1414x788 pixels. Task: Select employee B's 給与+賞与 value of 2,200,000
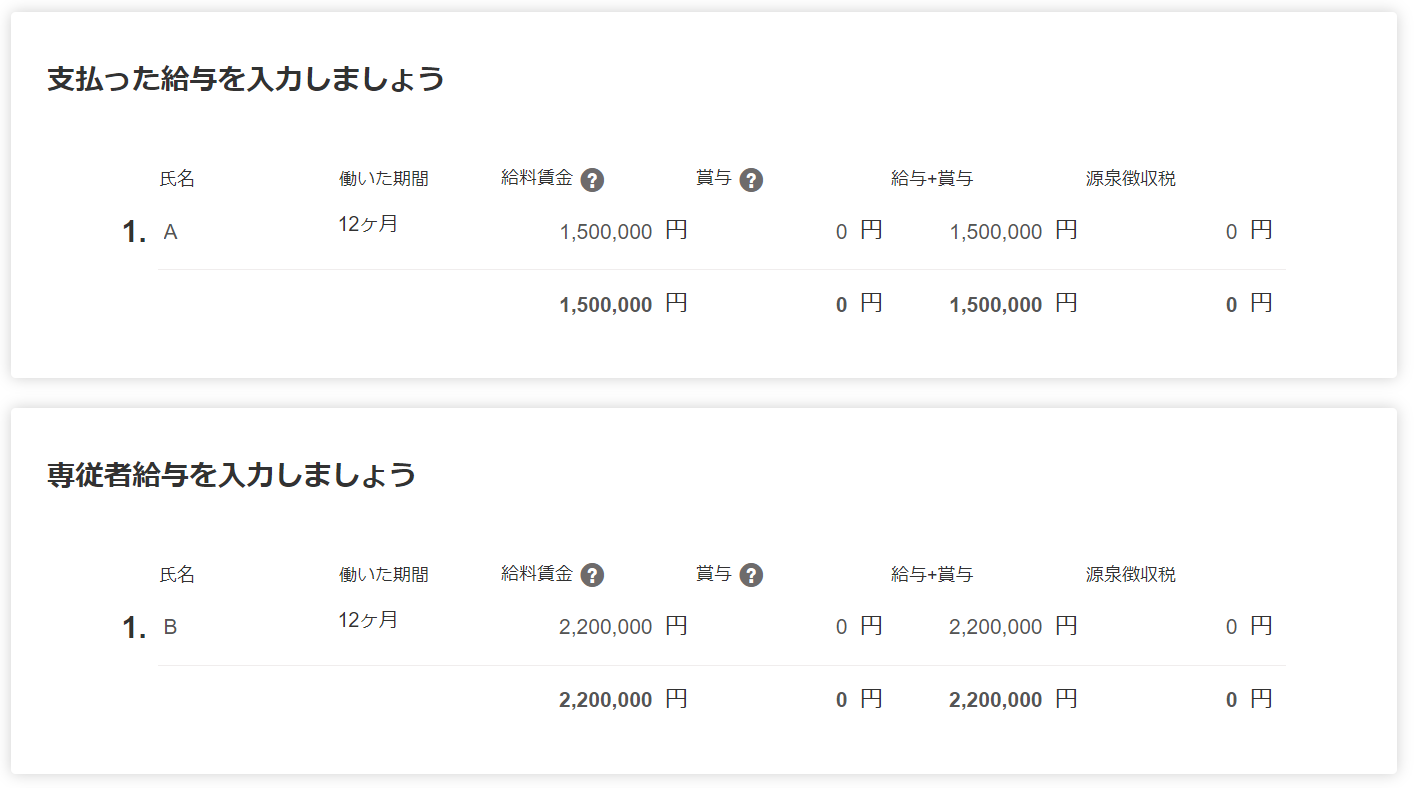pyautogui.click(x=996, y=627)
